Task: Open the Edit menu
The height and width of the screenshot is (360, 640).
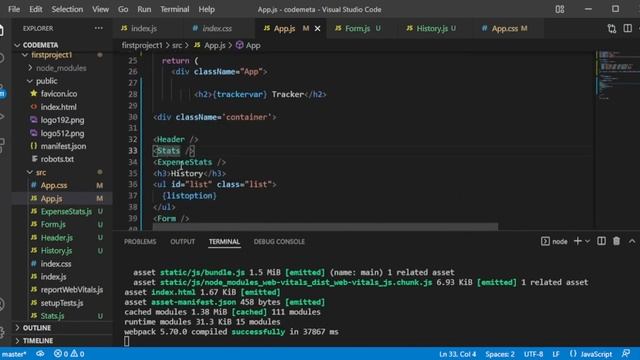Action: (36, 9)
